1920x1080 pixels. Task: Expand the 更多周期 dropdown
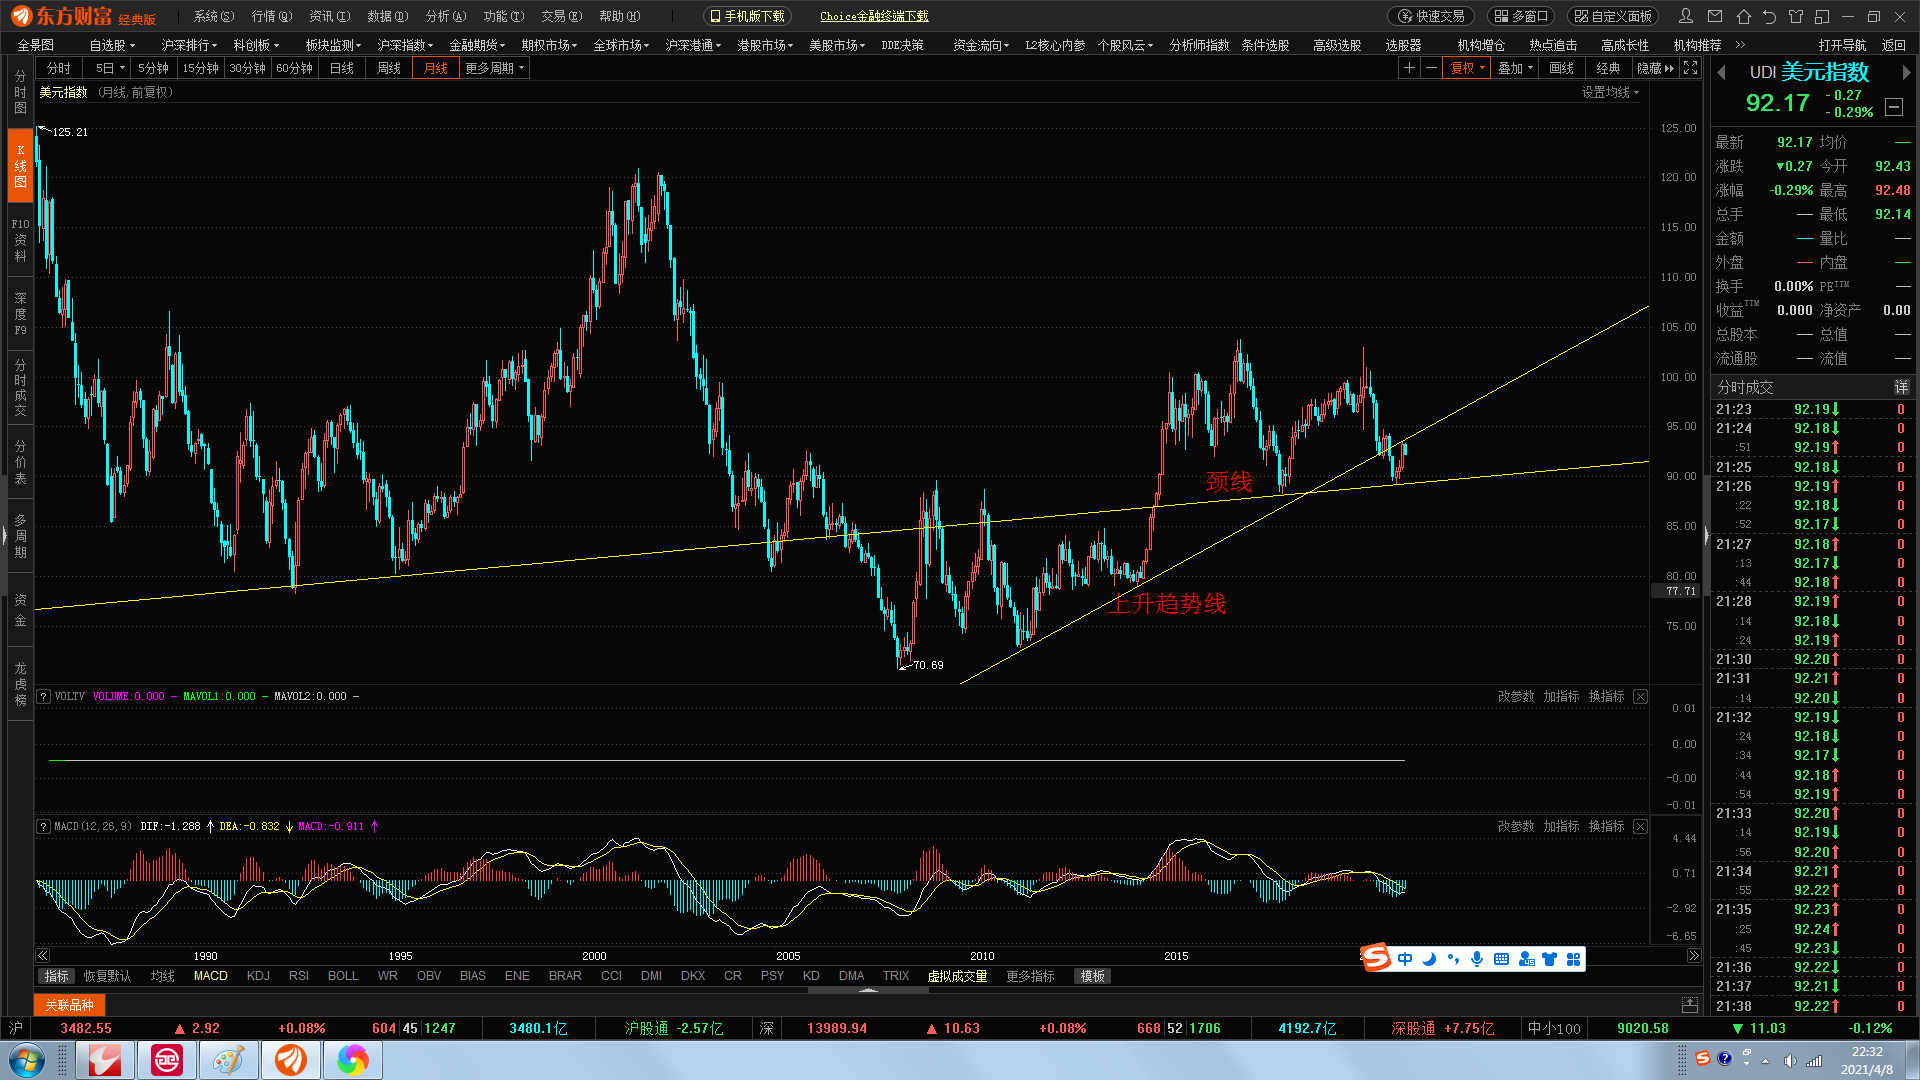click(494, 68)
